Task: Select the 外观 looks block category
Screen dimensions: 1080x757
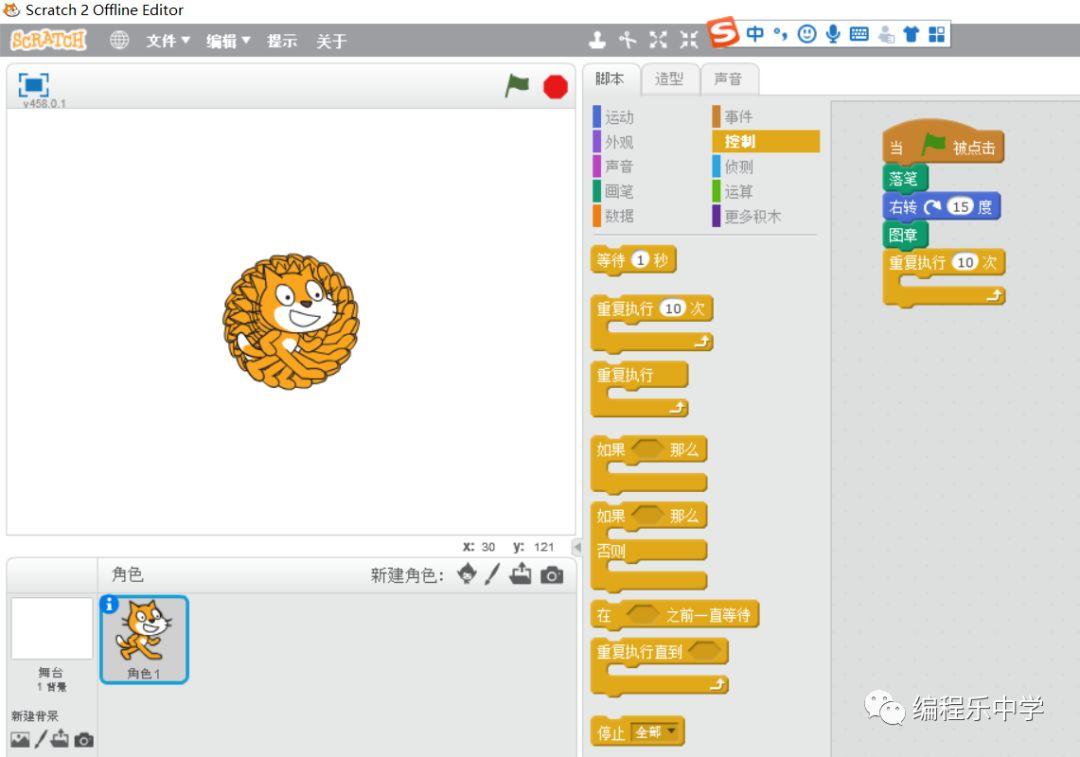Action: 619,142
